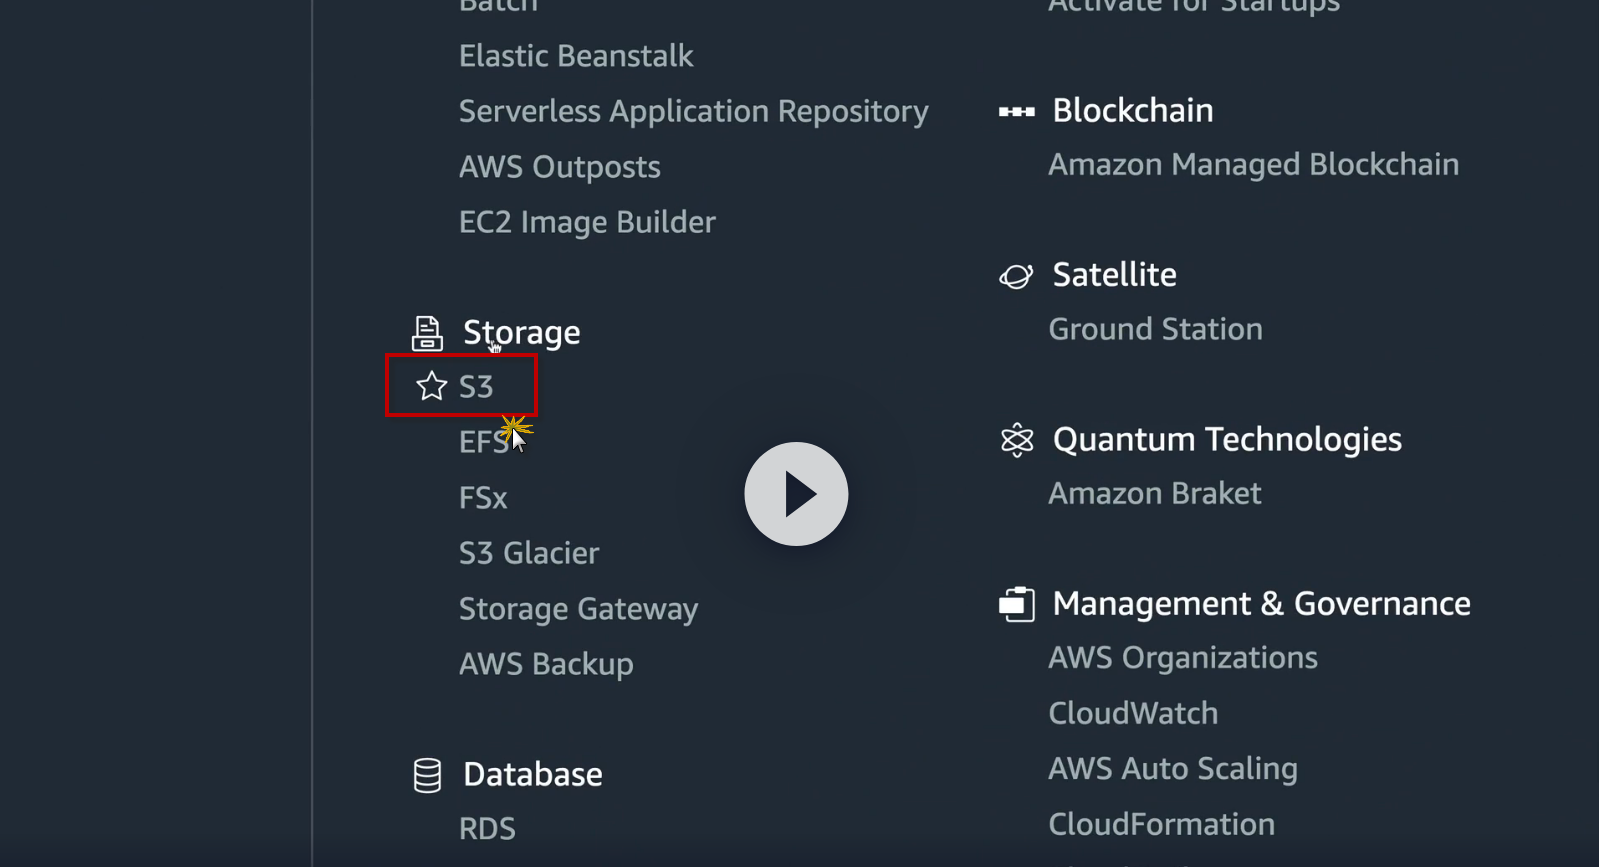Click the Storage category icon

pyautogui.click(x=427, y=333)
